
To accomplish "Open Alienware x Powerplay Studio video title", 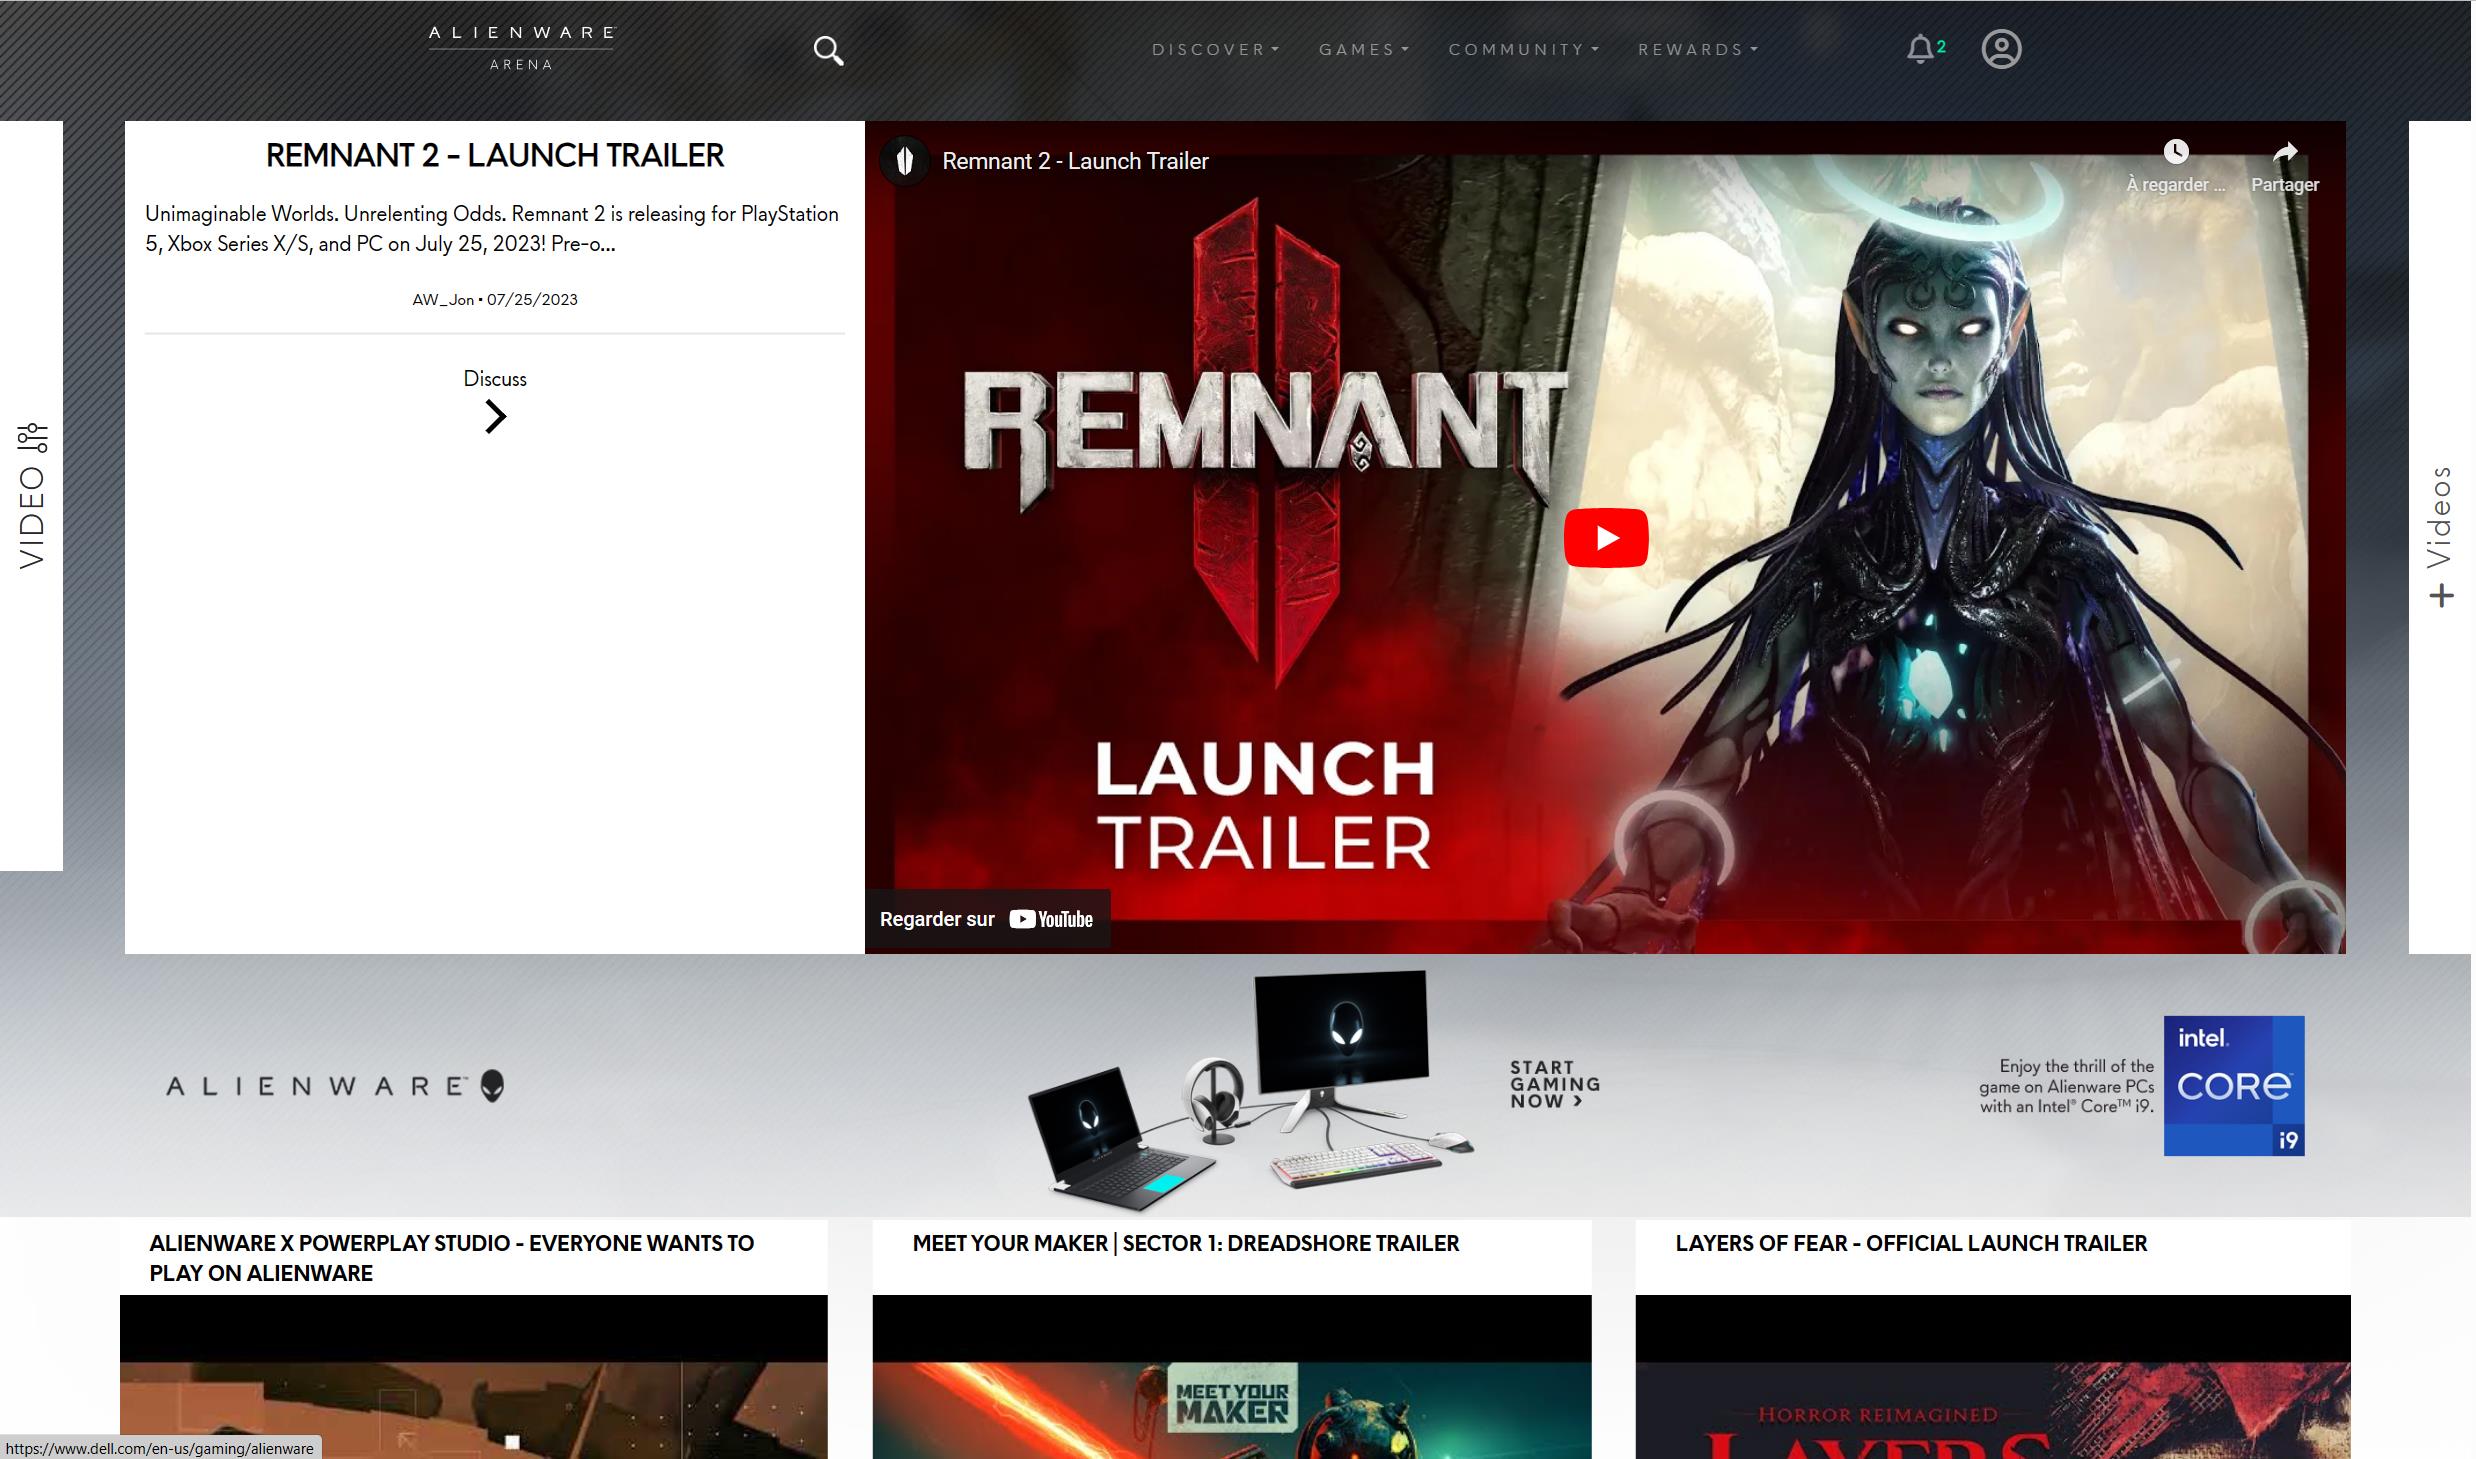I will [x=452, y=1259].
